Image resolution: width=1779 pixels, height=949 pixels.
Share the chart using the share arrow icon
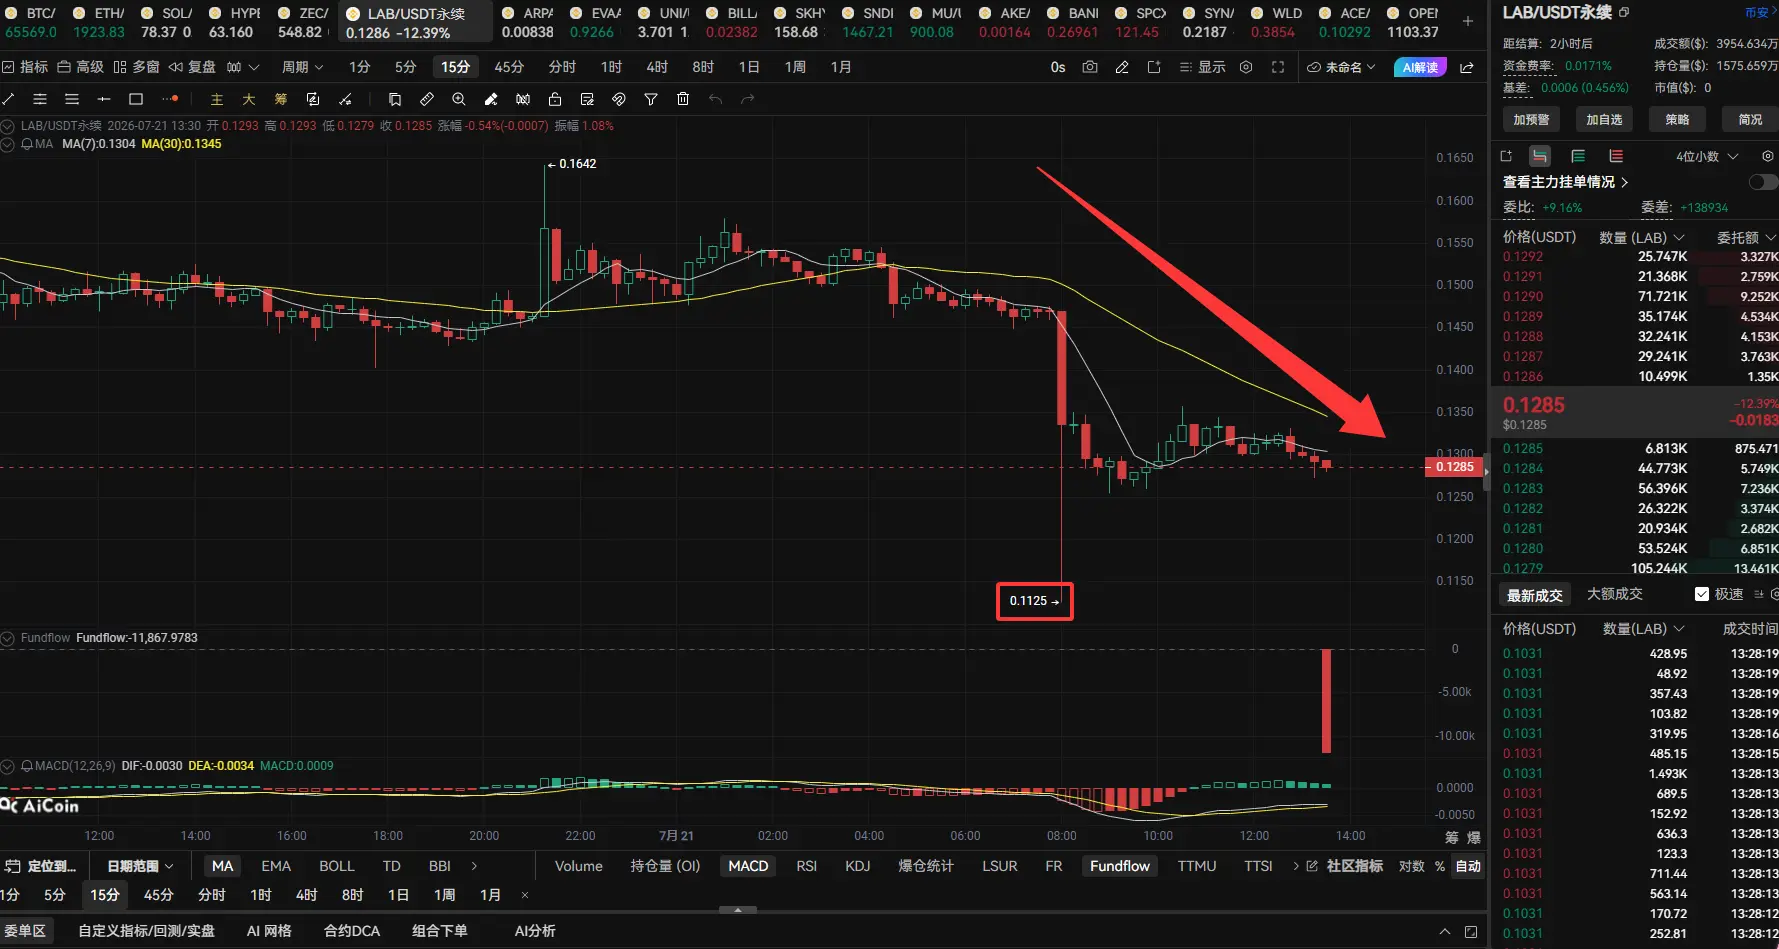(1467, 67)
